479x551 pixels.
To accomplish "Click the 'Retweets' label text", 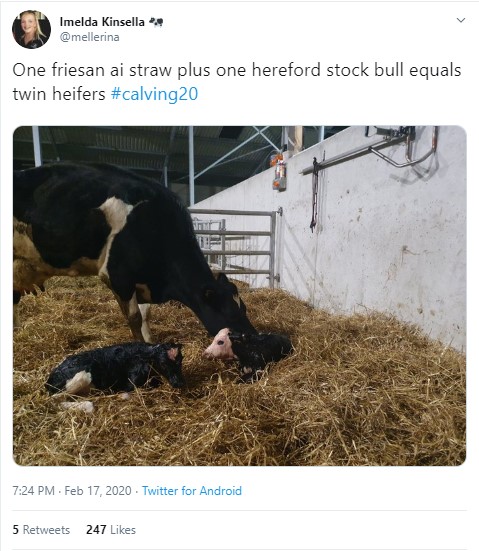I will (x=46, y=530).
